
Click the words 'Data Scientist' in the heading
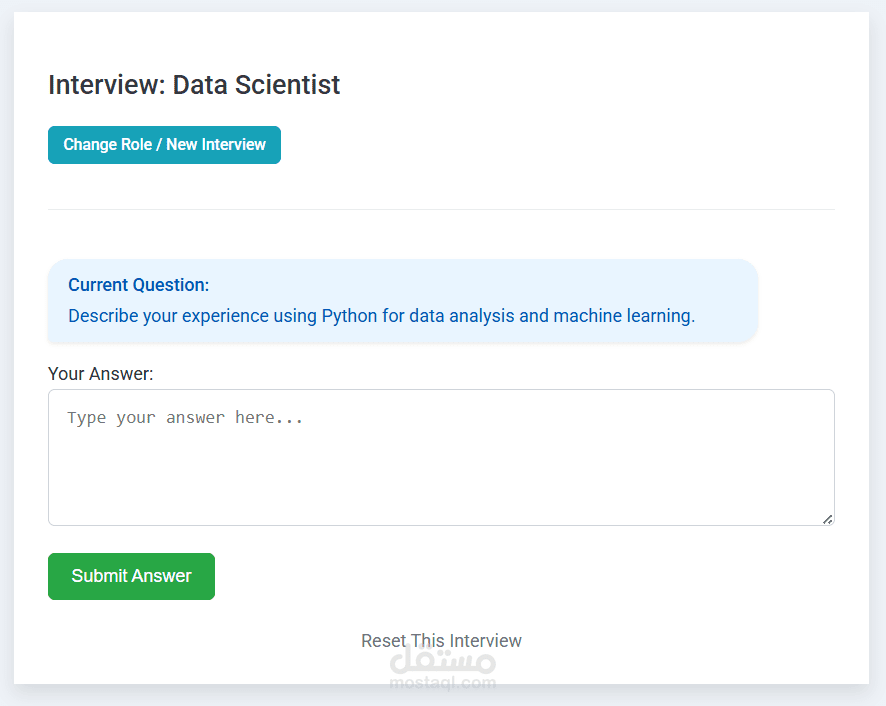pyautogui.click(x=256, y=85)
